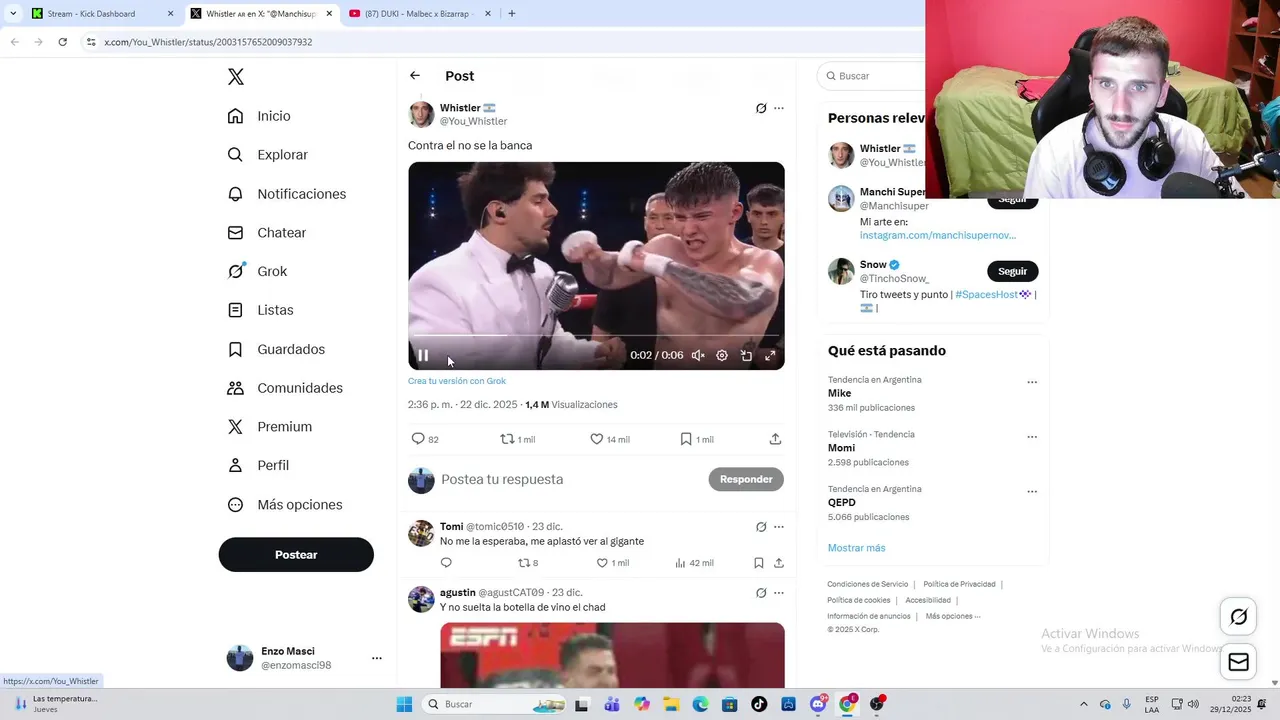Image resolution: width=1280 pixels, height=720 pixels.
Task: Bookmark the post with 1 mil saves
Action: tap(696, 439)
